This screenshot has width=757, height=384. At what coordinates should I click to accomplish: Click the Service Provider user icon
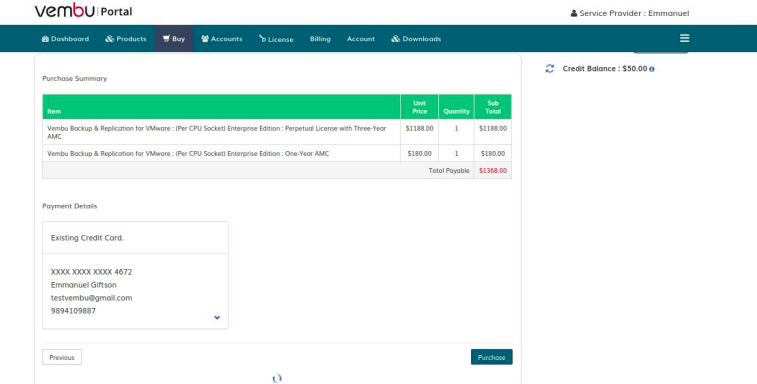574,14
